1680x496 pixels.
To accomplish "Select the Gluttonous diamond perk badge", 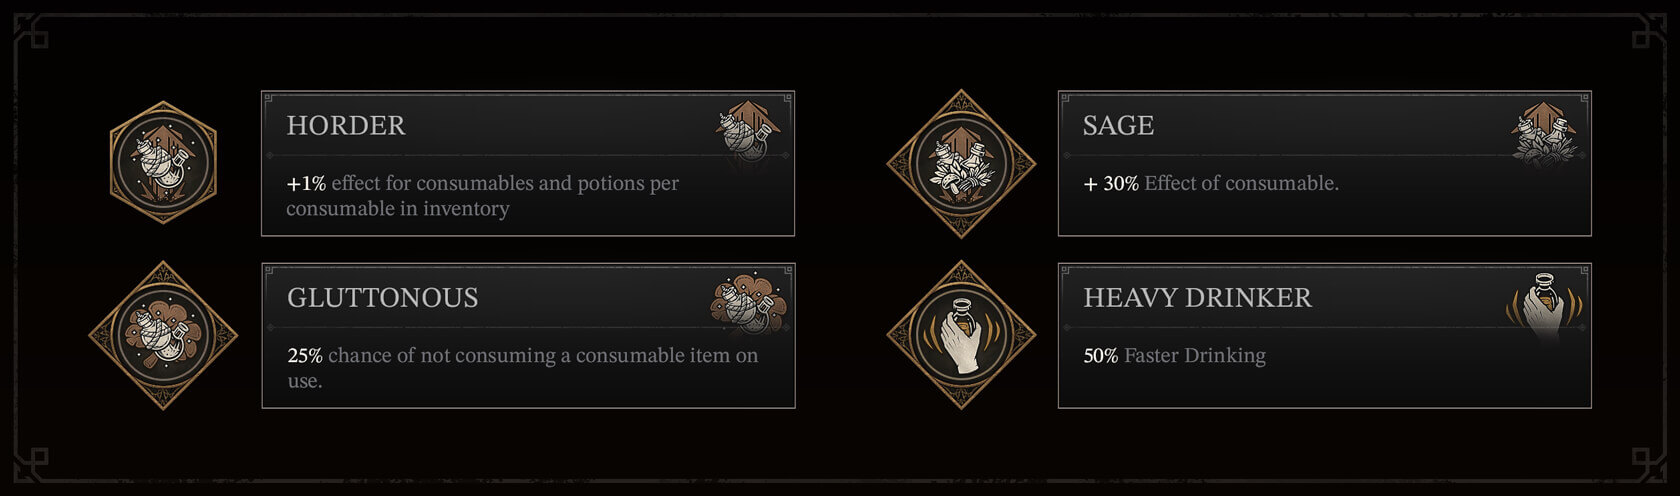I will click(163, 335).
